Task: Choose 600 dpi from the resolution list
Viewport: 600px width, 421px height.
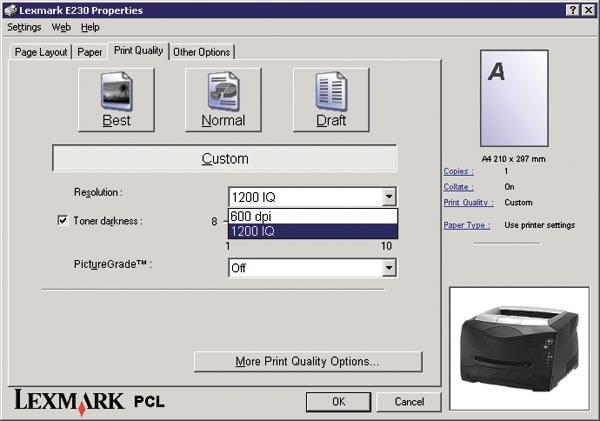Action: pyautogui.click(x=313, y=216)
